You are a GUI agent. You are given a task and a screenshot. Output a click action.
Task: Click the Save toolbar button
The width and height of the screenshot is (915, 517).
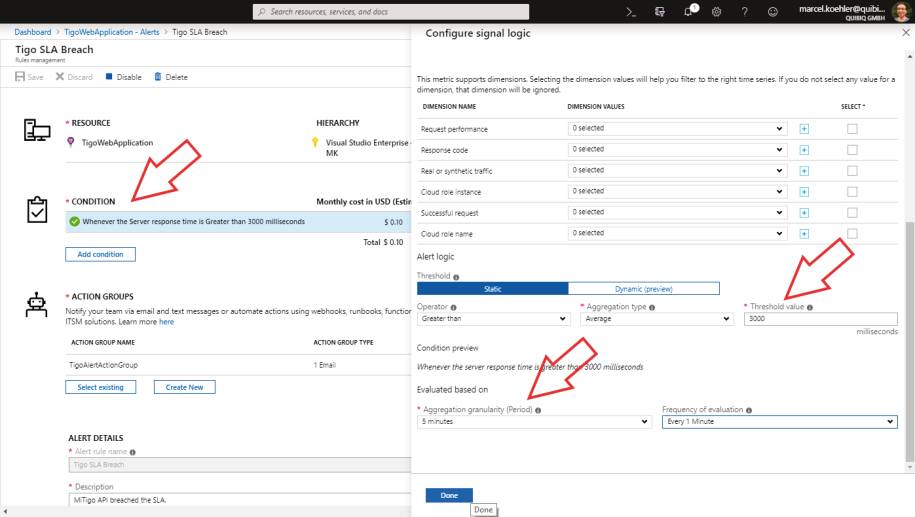[x=29, y=77]
